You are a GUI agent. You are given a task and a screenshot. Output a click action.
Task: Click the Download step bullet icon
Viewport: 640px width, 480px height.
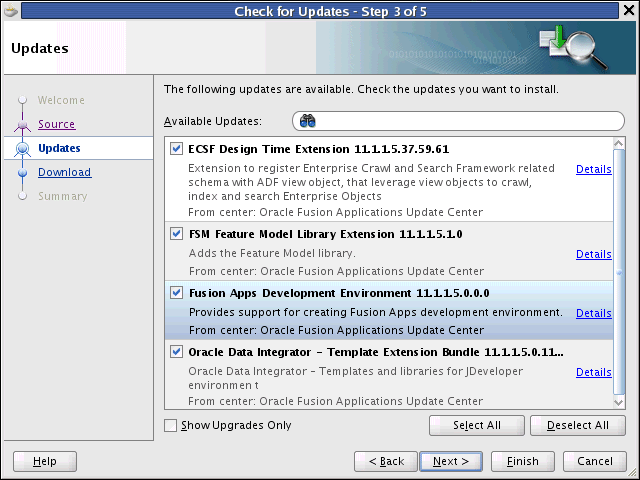click(22, 173)
